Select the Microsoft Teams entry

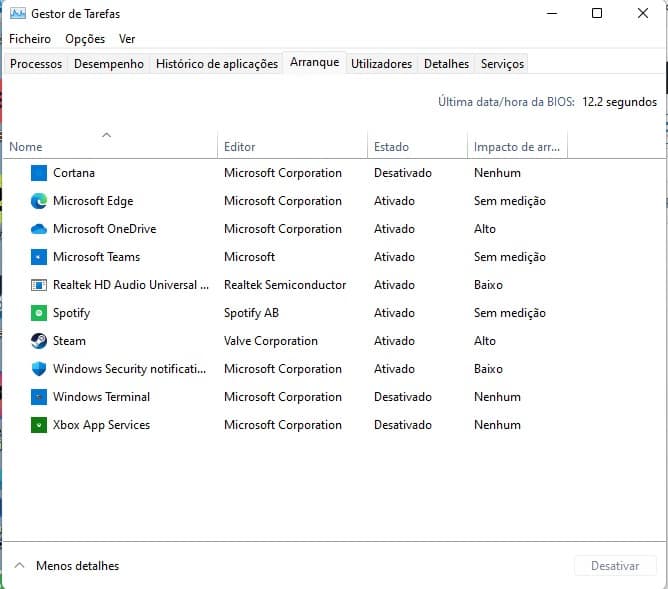tap(96, 257)
